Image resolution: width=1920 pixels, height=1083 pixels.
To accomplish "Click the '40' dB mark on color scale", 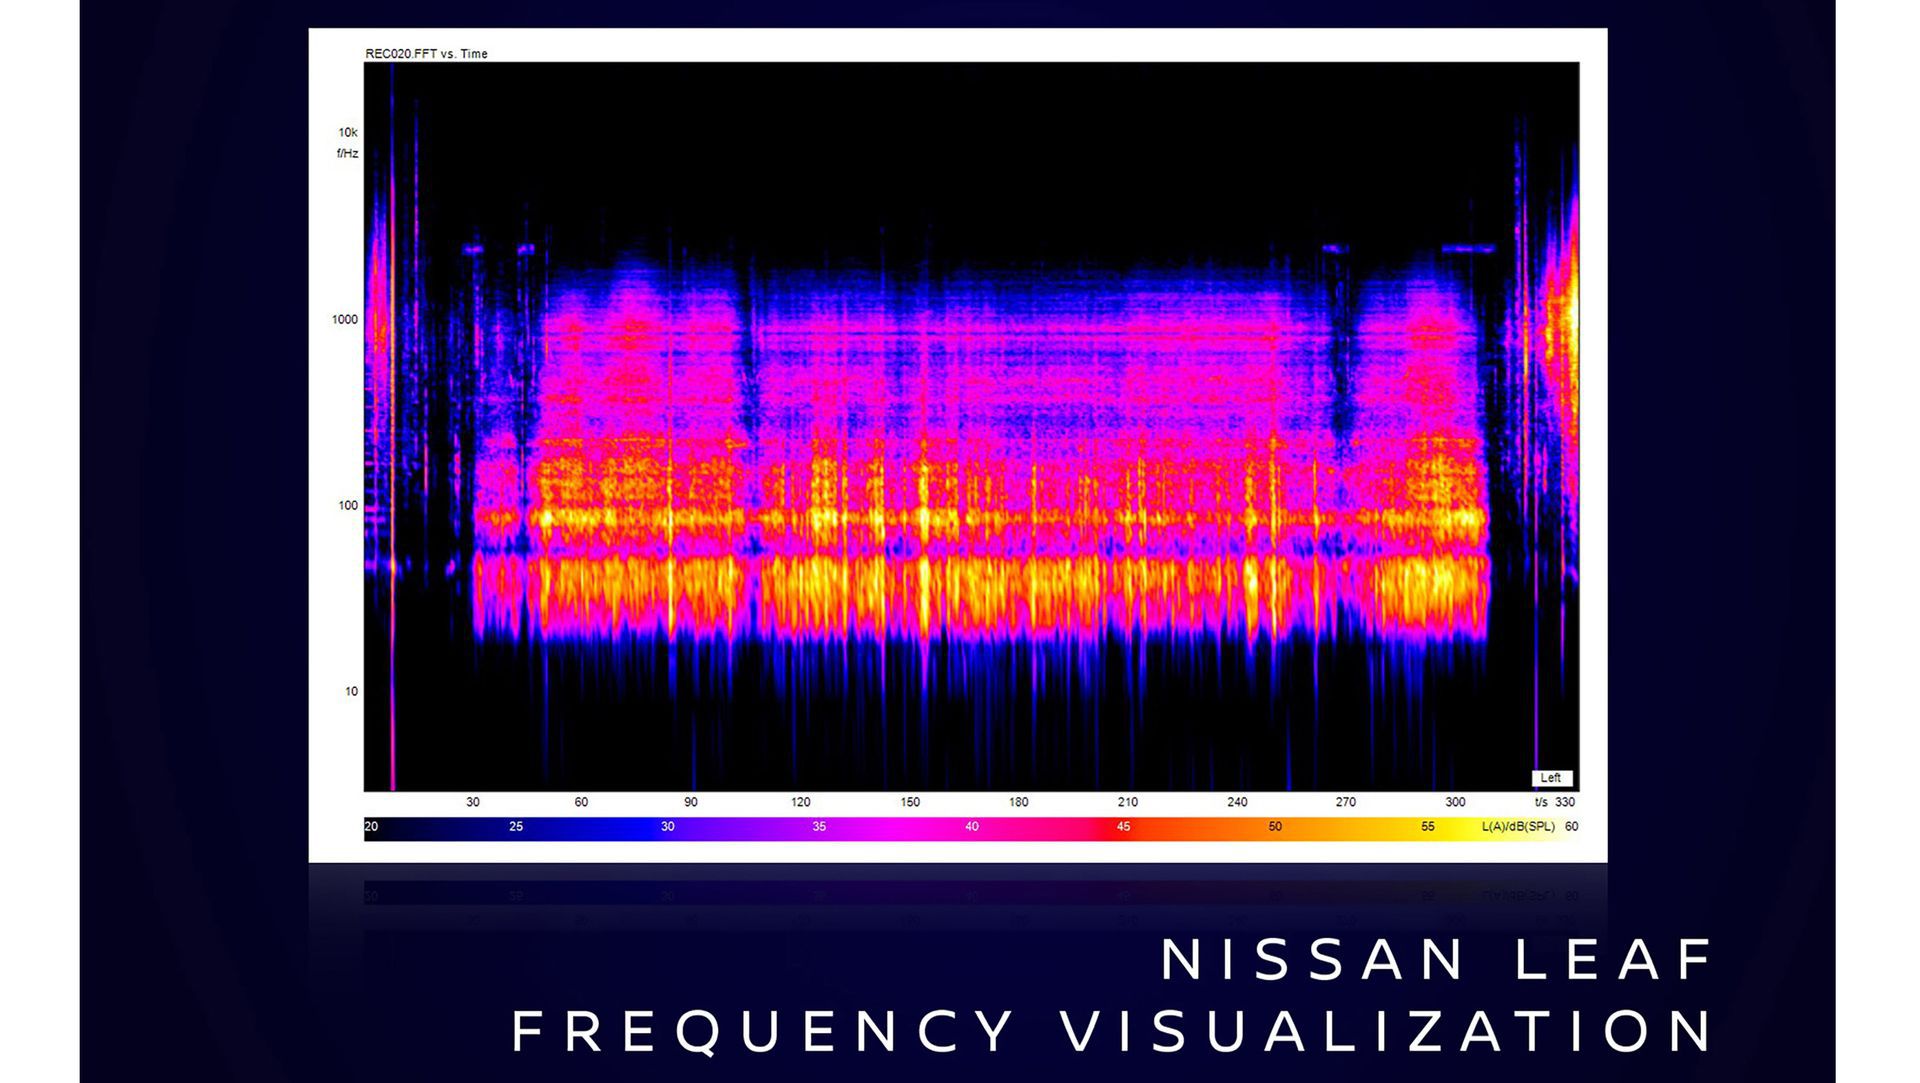I will click(x=971, y=827).
